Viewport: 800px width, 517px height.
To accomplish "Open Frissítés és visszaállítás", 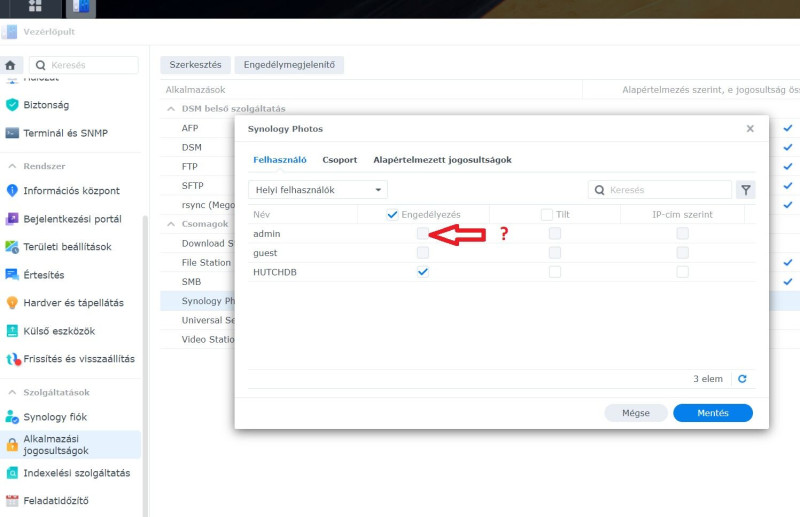I will click(x=70, y=359).
